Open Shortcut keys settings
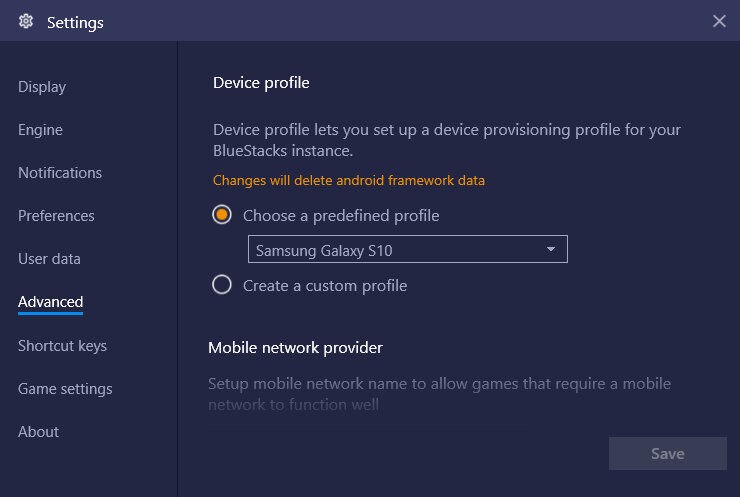This screenshot has height=497, width=740. (62, 346)
